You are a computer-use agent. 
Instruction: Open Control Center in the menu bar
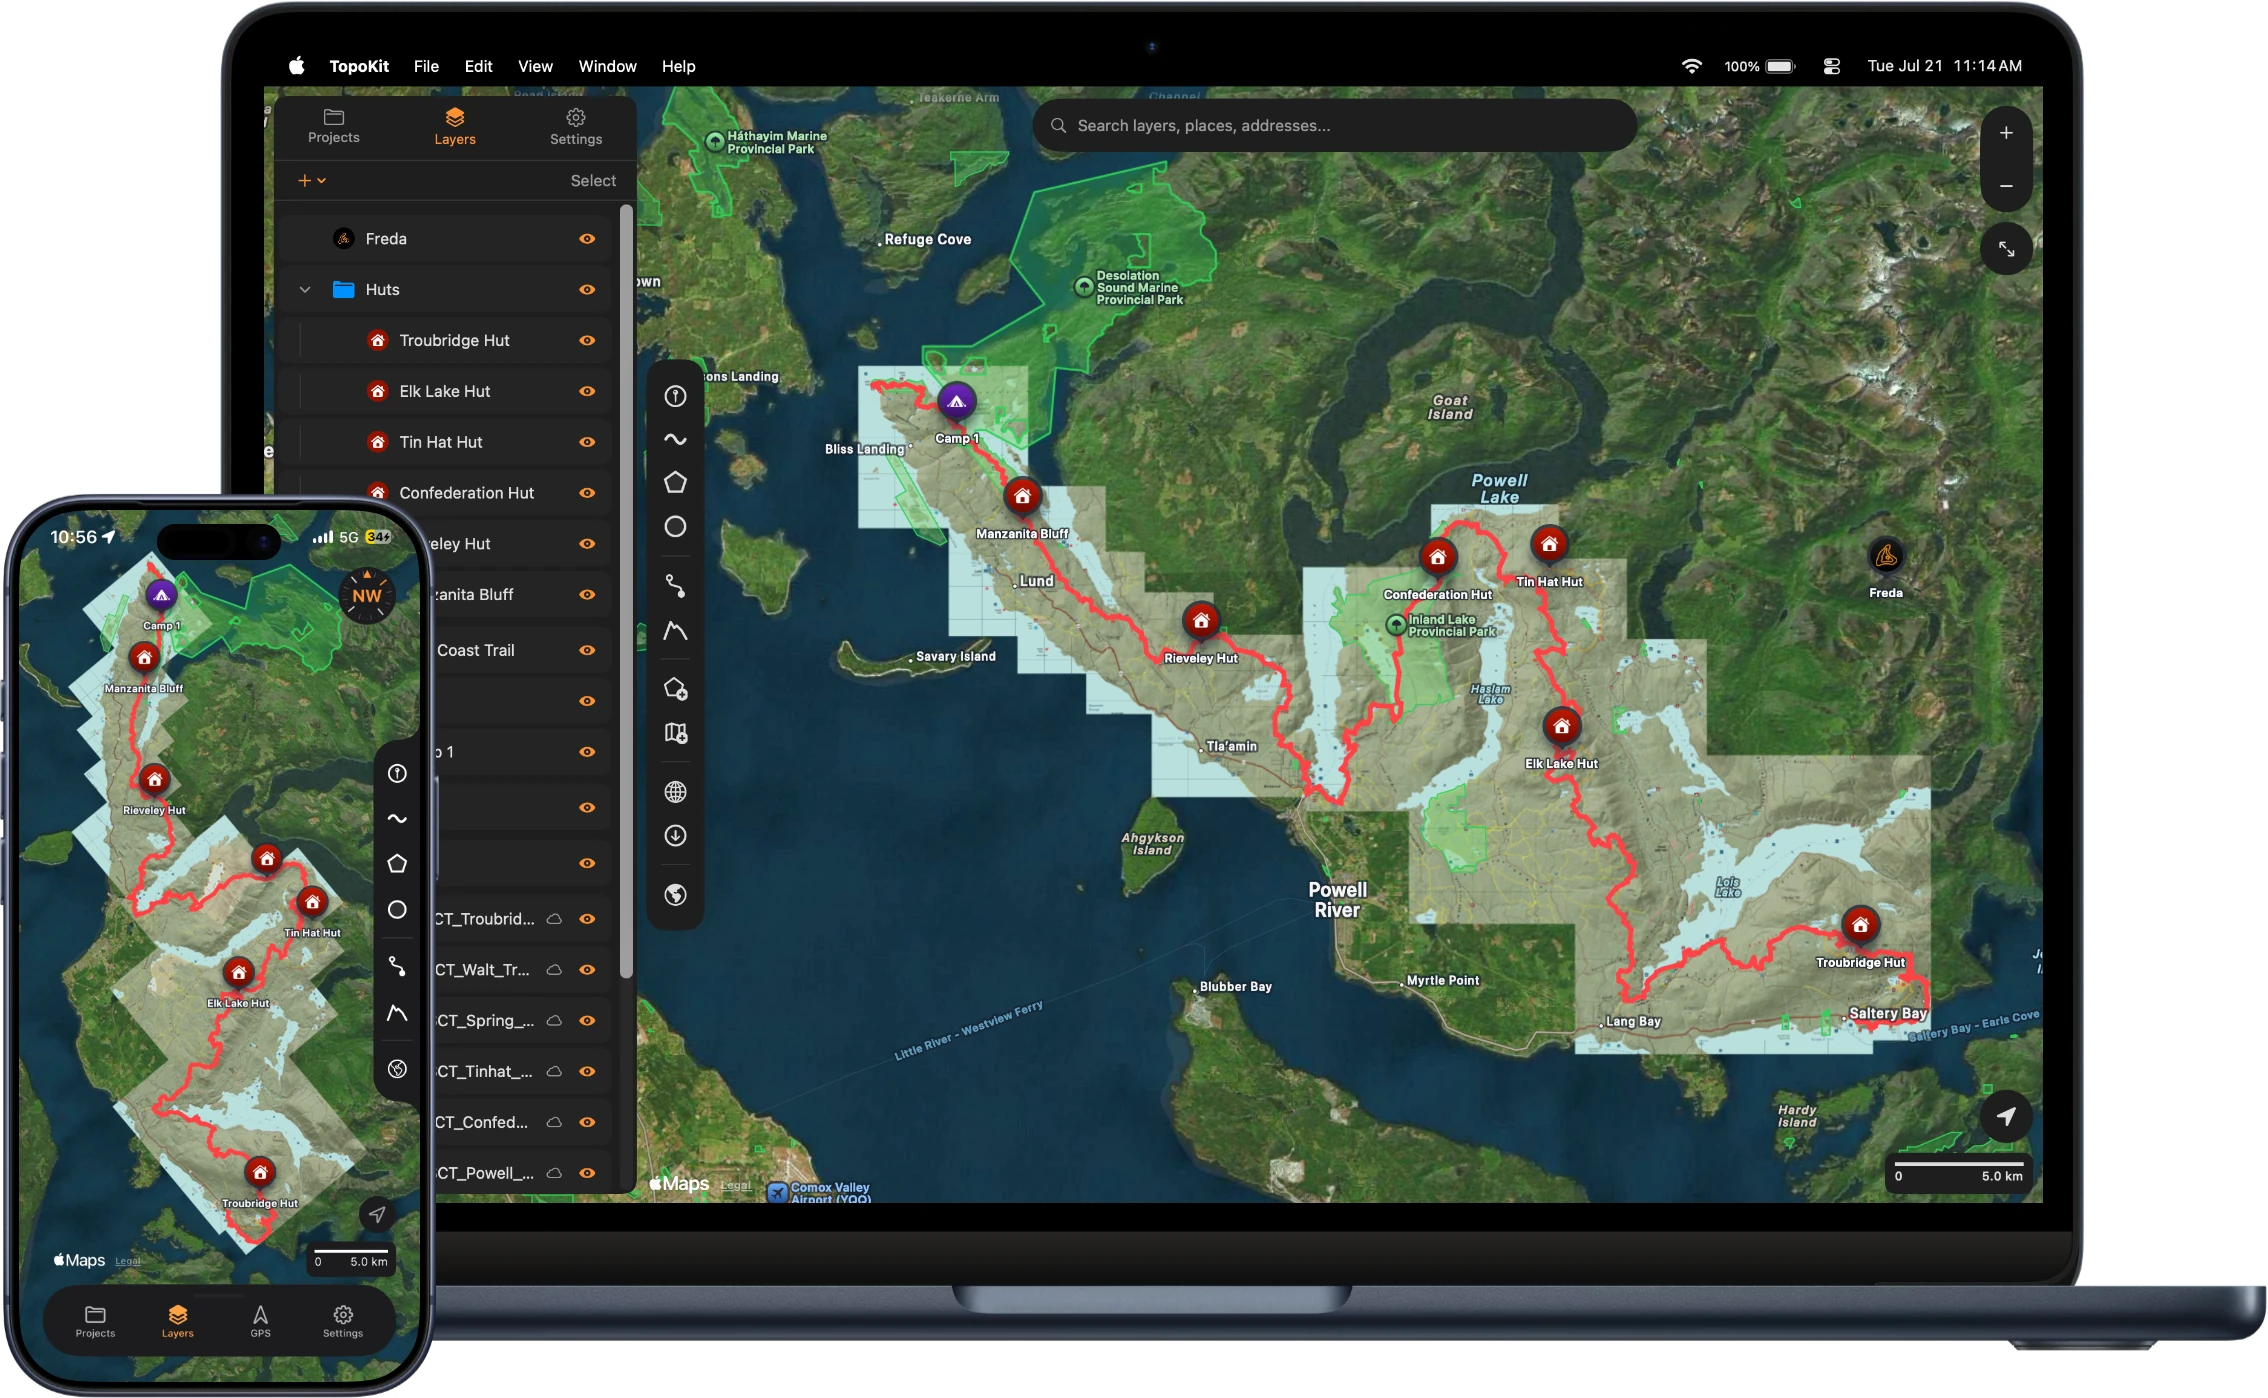tap(1831, 66)
